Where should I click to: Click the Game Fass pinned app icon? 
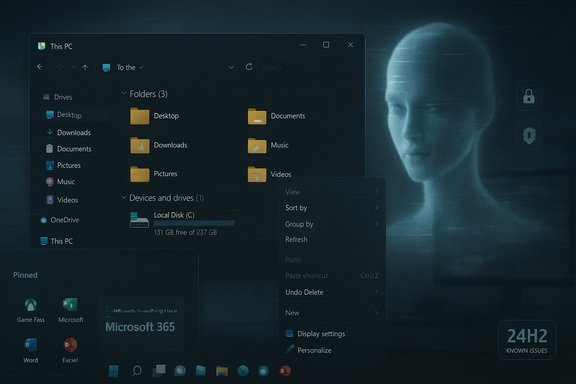pos(30,305)
